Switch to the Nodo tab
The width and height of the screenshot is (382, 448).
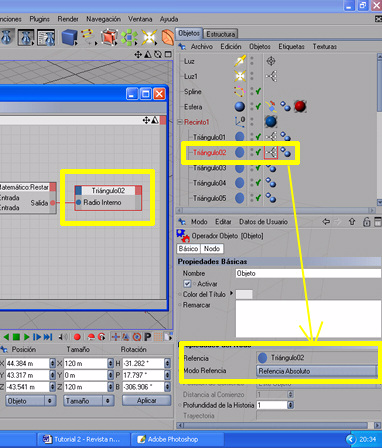click(x=212, y=249)
